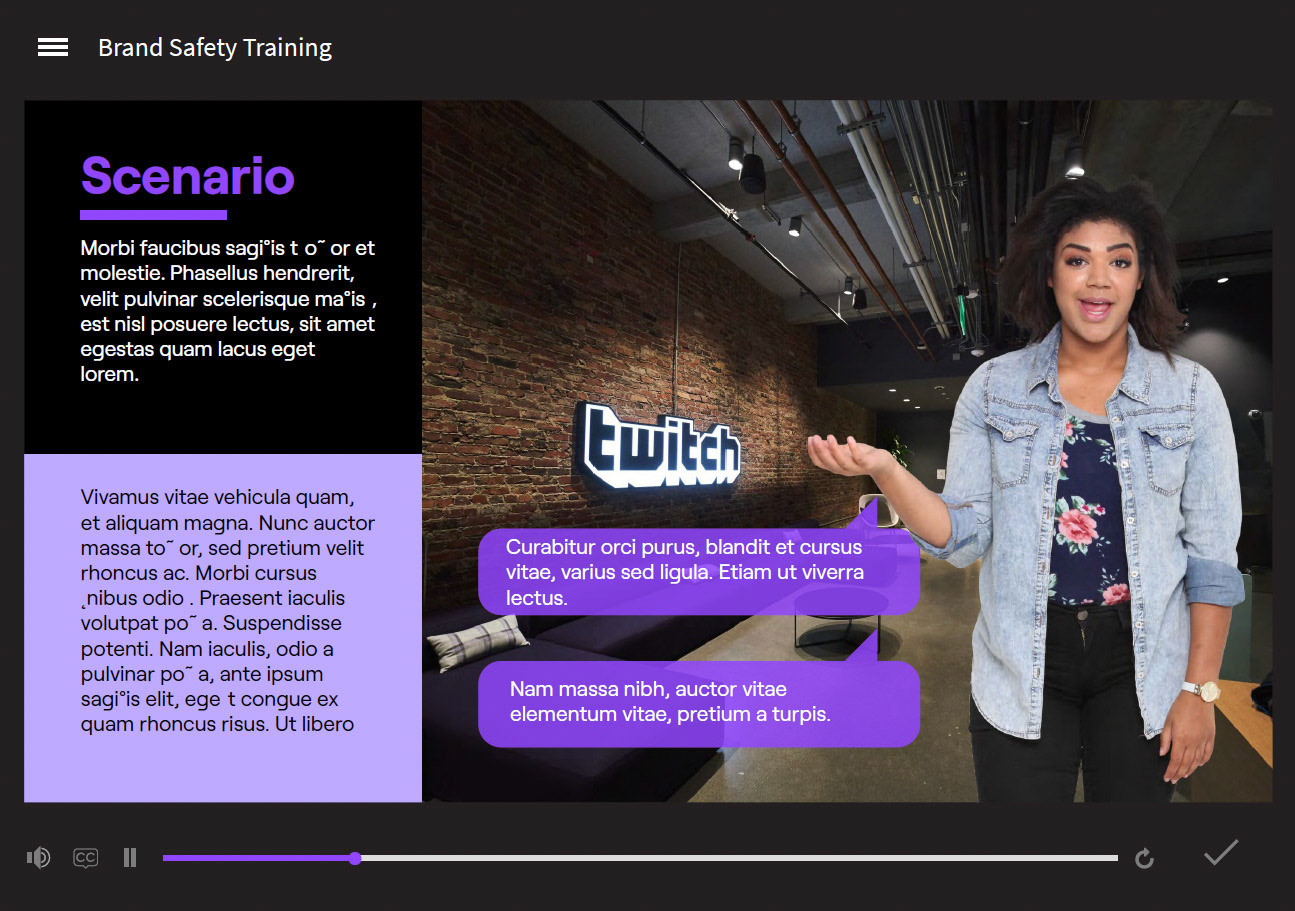Click the "Curabitur orci purus" speech bubble

pyautogui.click(x=698, y=572)
